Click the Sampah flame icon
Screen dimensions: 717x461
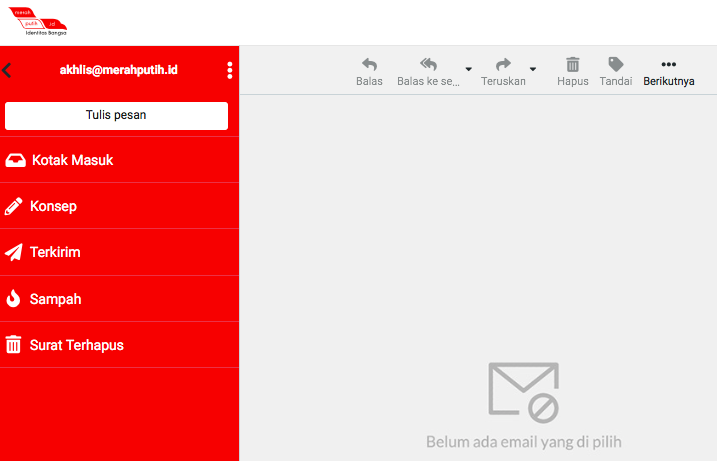13,298
